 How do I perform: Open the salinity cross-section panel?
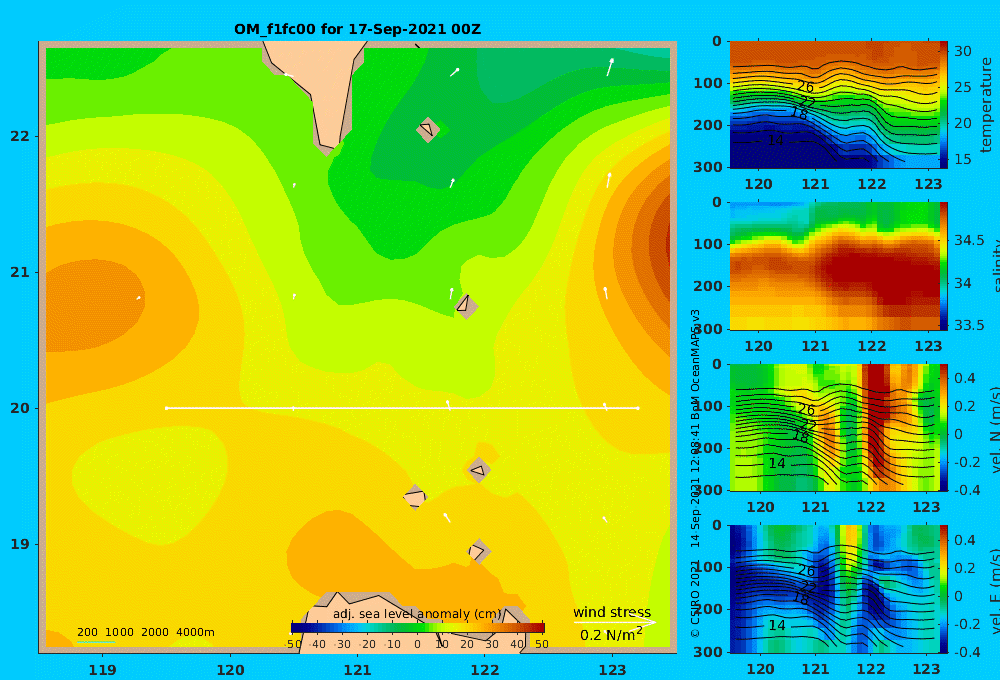click(x=835, y=266)
